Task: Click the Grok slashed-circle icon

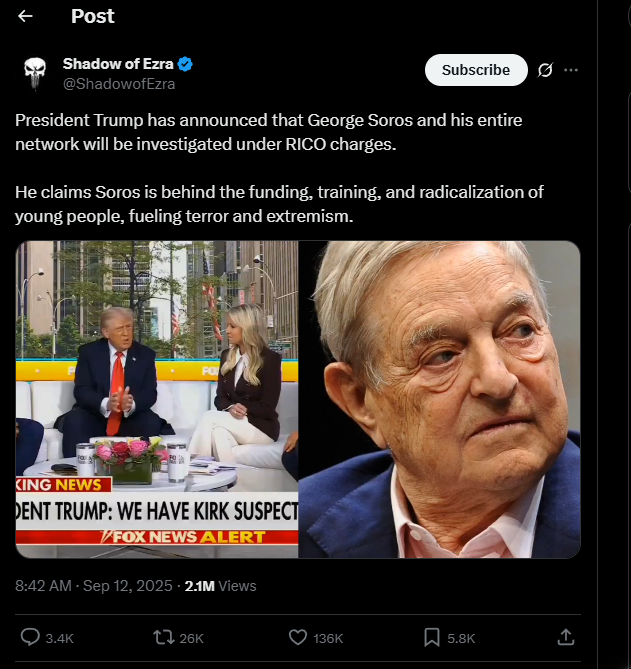Action: coord(545,70)
